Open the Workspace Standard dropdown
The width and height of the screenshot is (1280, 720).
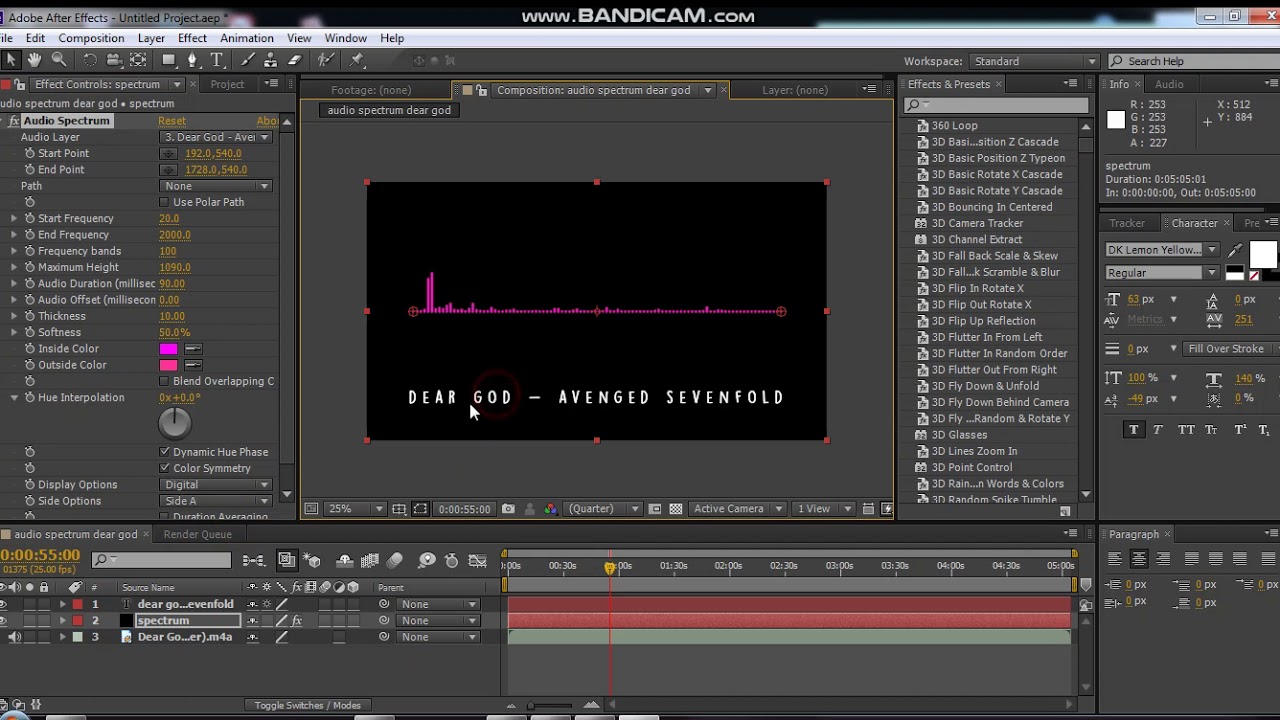coord(1034,61)
